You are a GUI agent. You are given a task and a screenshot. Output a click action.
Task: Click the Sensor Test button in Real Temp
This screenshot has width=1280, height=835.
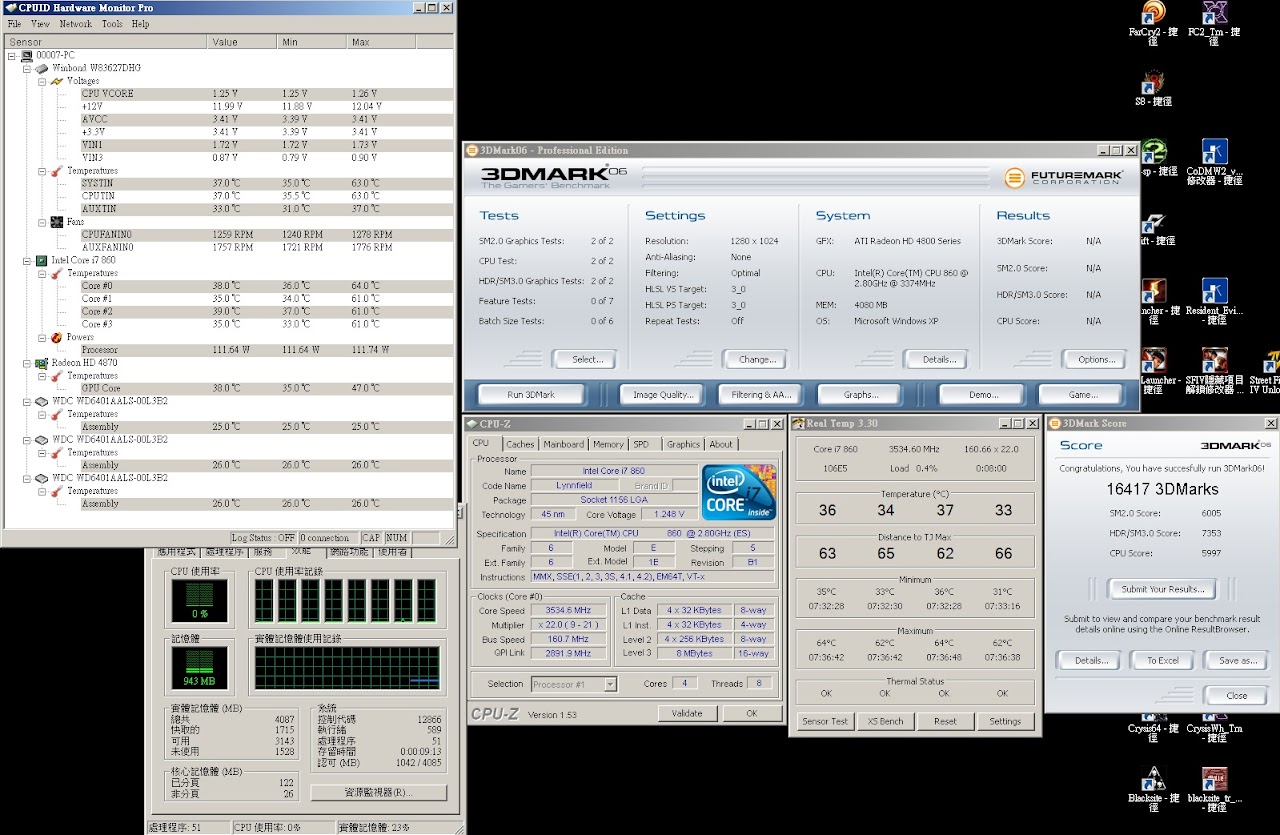coord(825,721)
